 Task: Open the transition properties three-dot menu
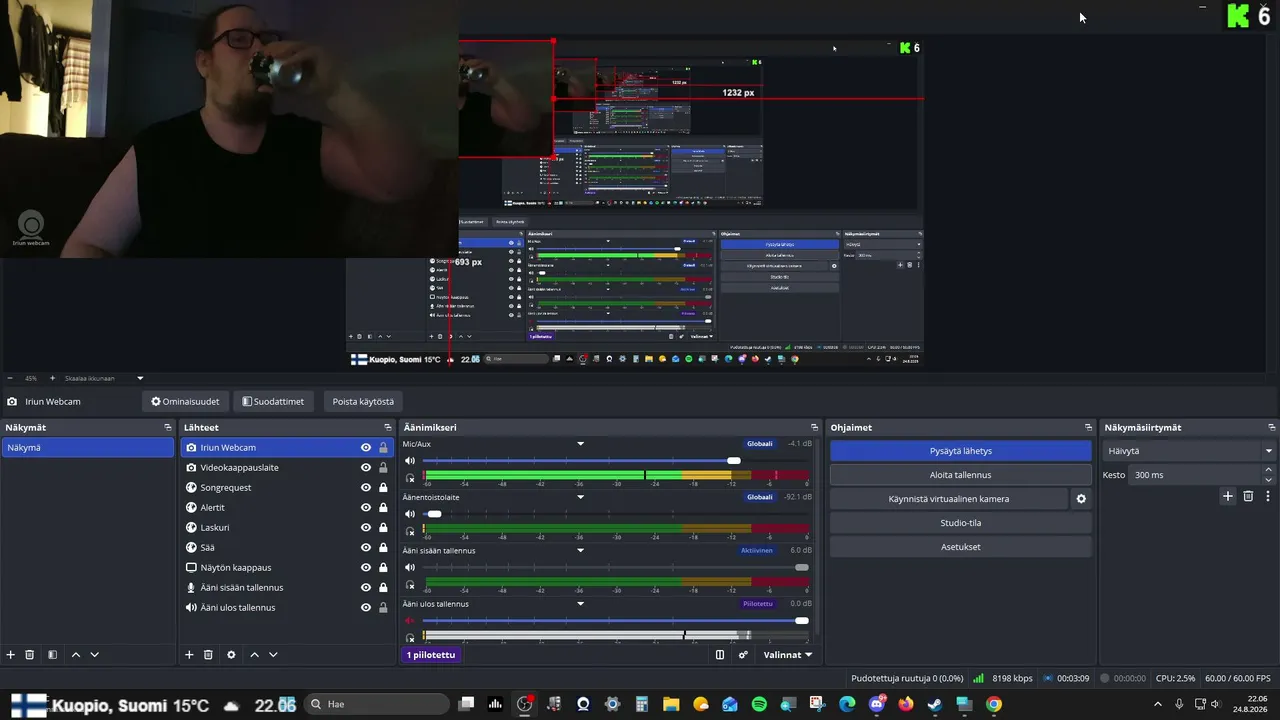1267,496
